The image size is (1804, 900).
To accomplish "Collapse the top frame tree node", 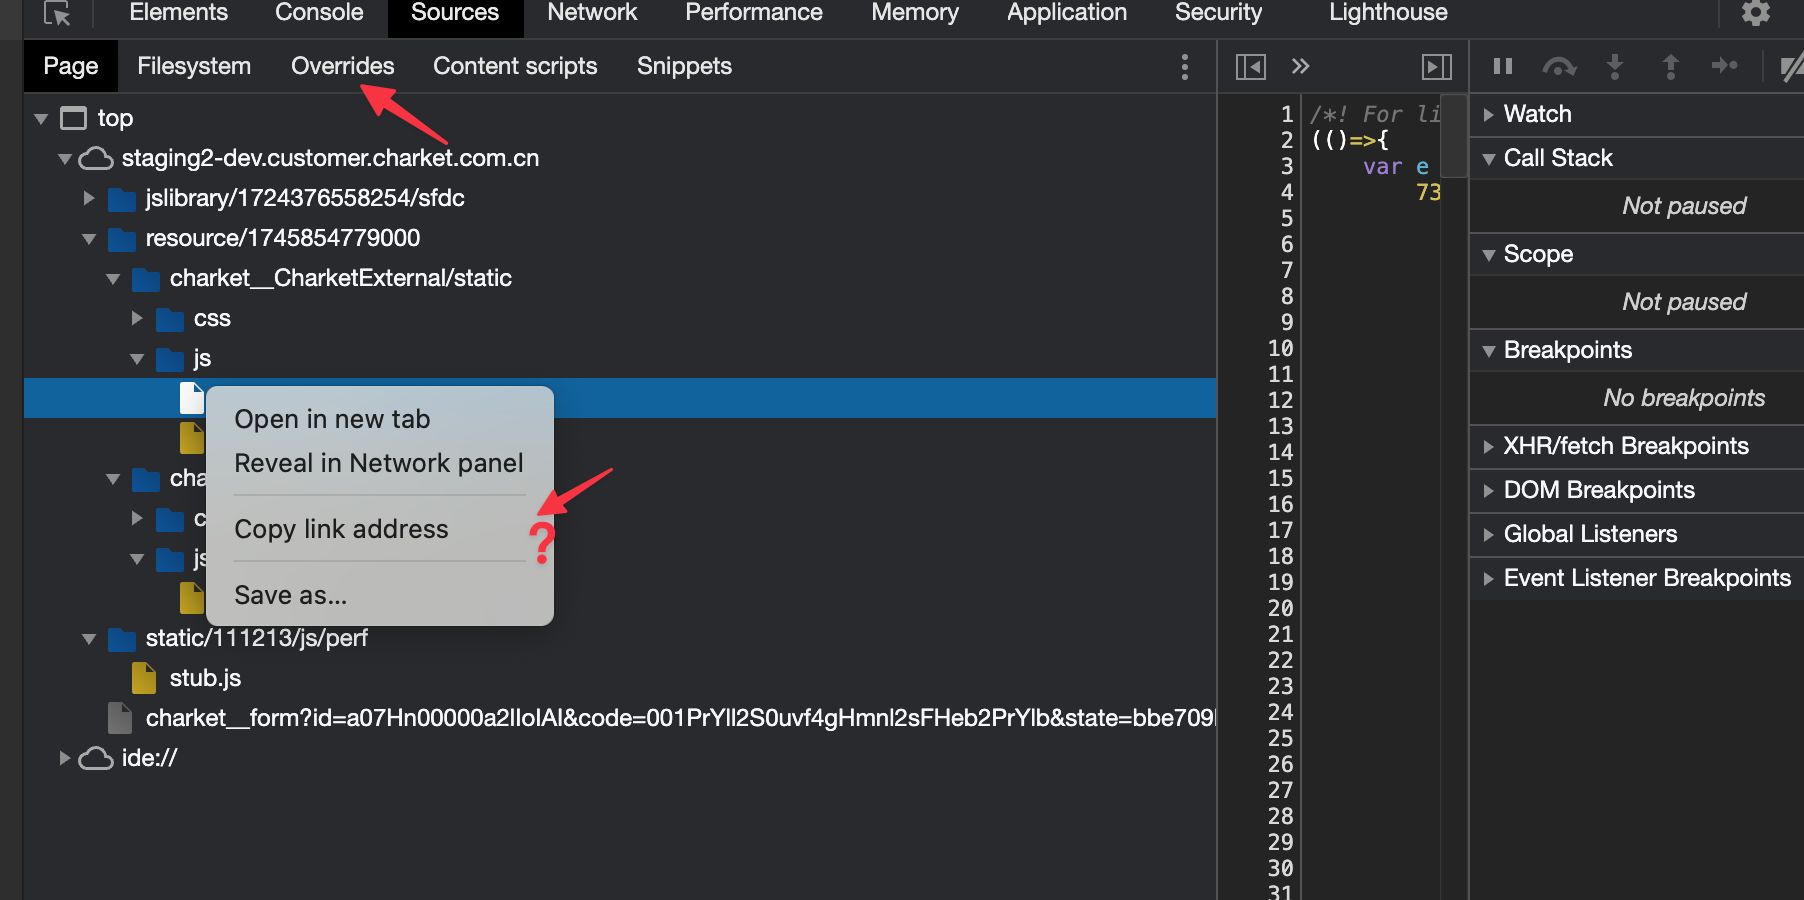I will (41, 119).
